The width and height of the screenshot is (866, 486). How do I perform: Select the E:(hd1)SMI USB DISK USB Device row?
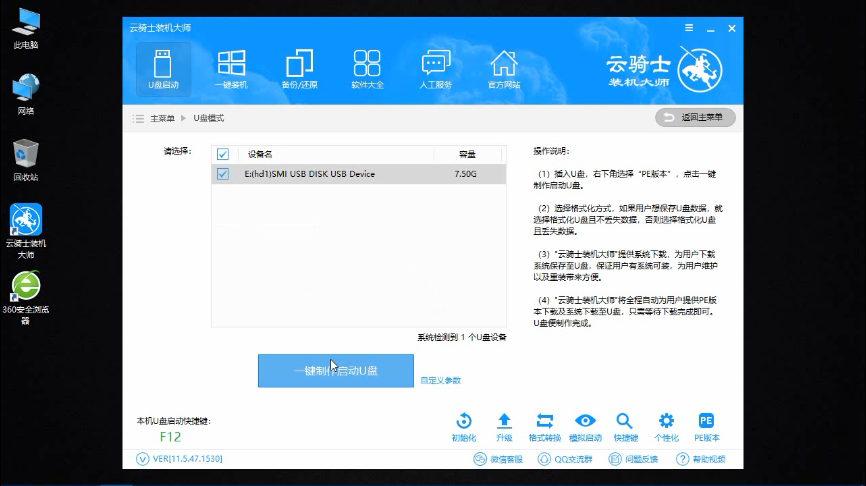pos(358,174)
